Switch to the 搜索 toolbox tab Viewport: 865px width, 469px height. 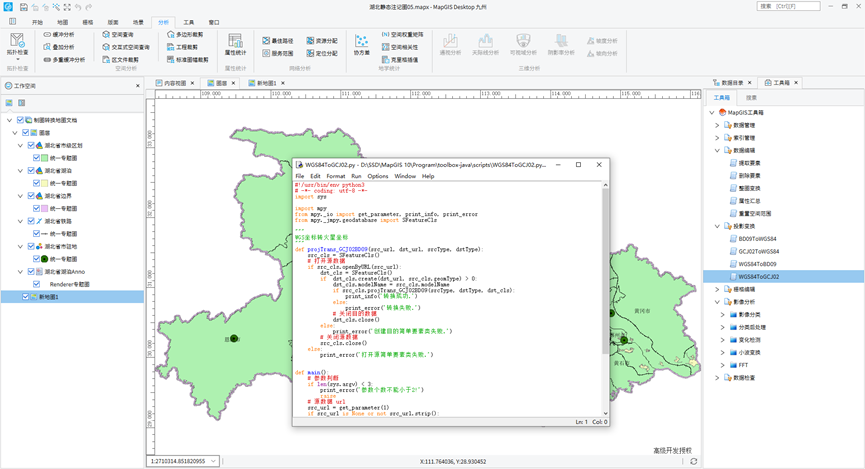(x=751, y=98)
